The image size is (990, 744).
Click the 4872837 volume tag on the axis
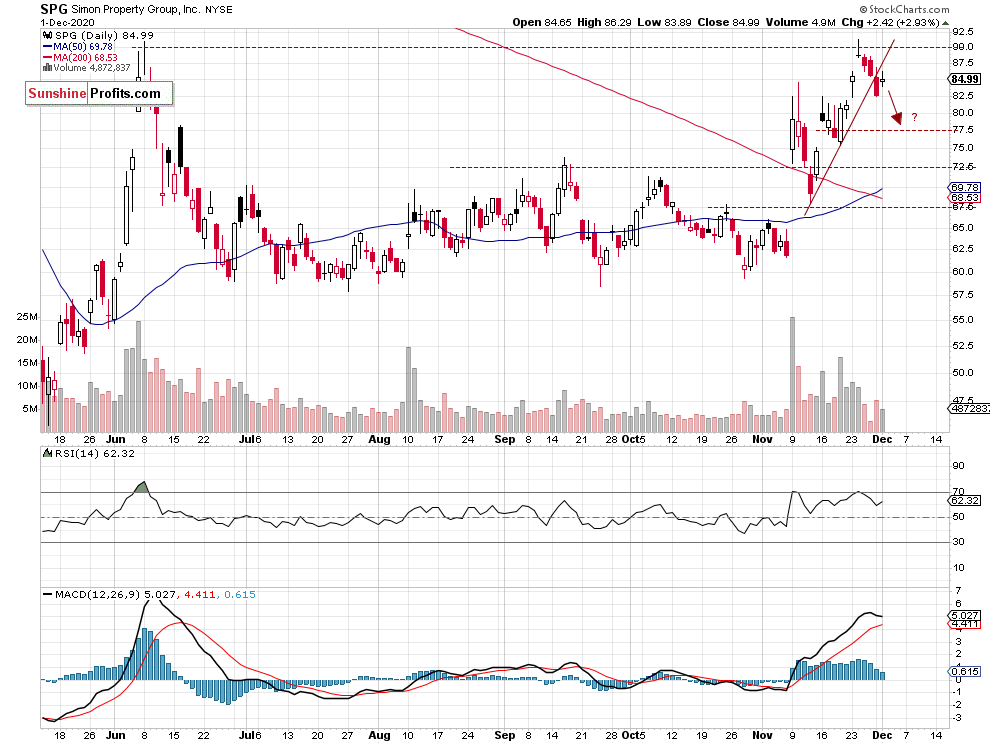[970, 409]
